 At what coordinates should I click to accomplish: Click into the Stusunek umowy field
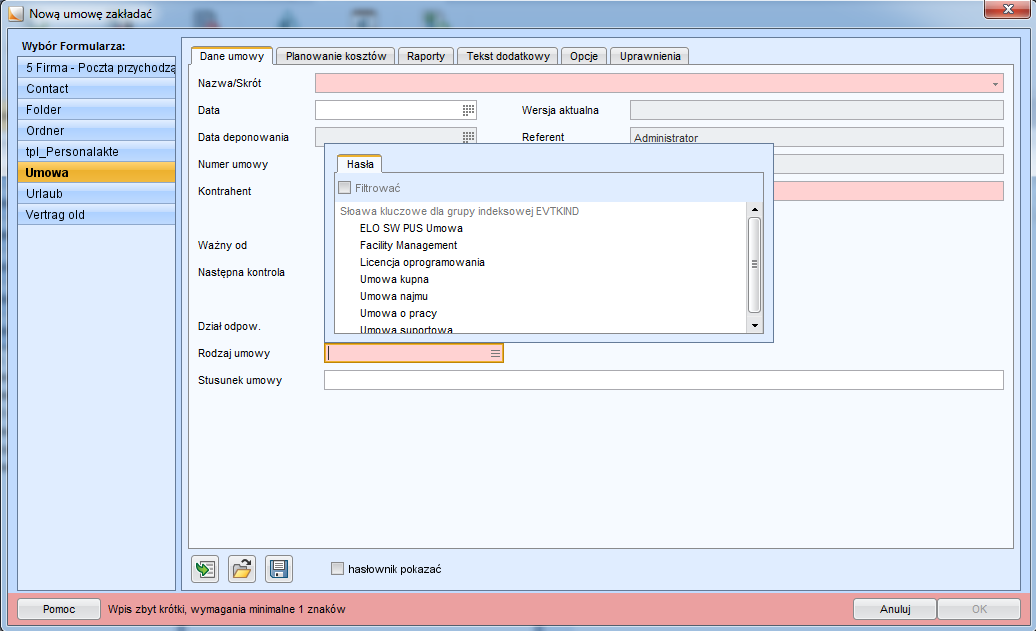(663, 380)
